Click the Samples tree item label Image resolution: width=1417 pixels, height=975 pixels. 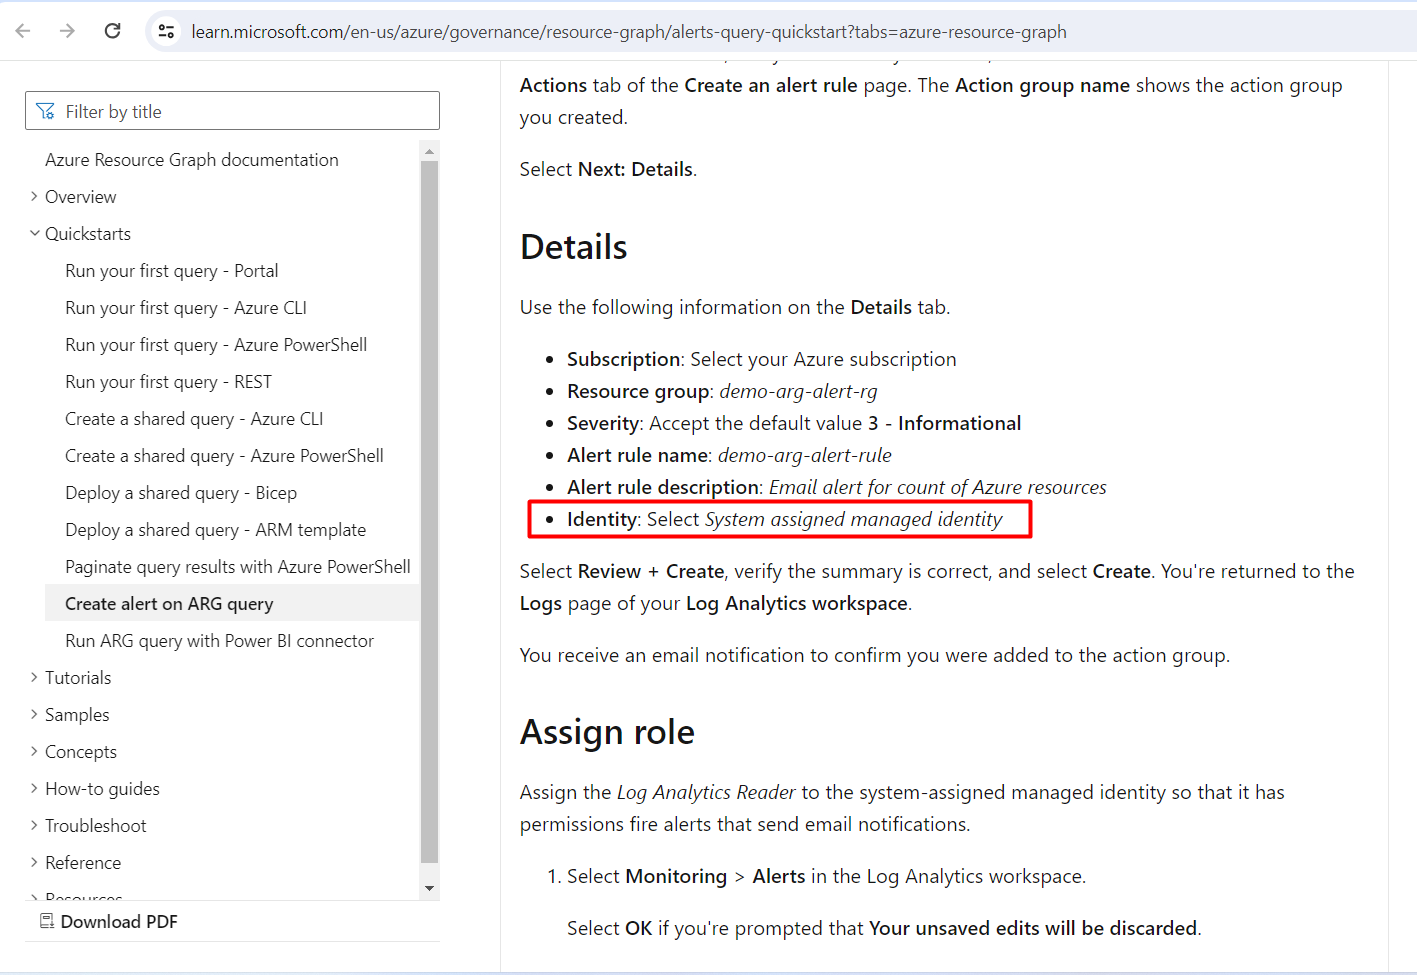click(77, 715)
